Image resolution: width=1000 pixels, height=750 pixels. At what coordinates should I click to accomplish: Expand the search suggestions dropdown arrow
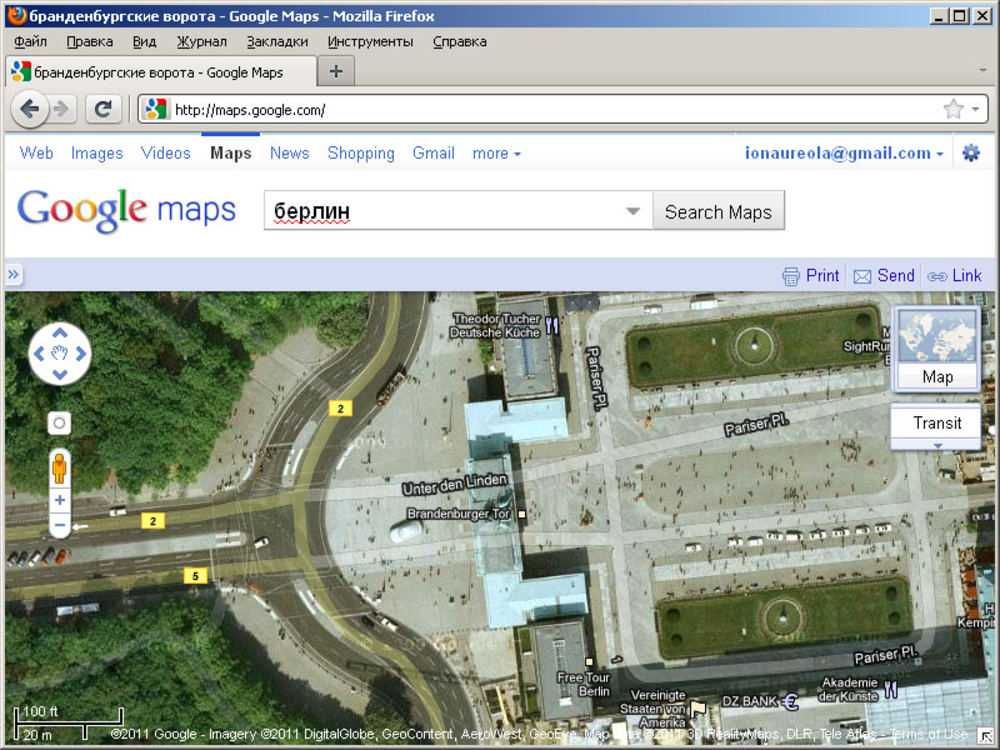pyautogui.click(x=632, y=211)
